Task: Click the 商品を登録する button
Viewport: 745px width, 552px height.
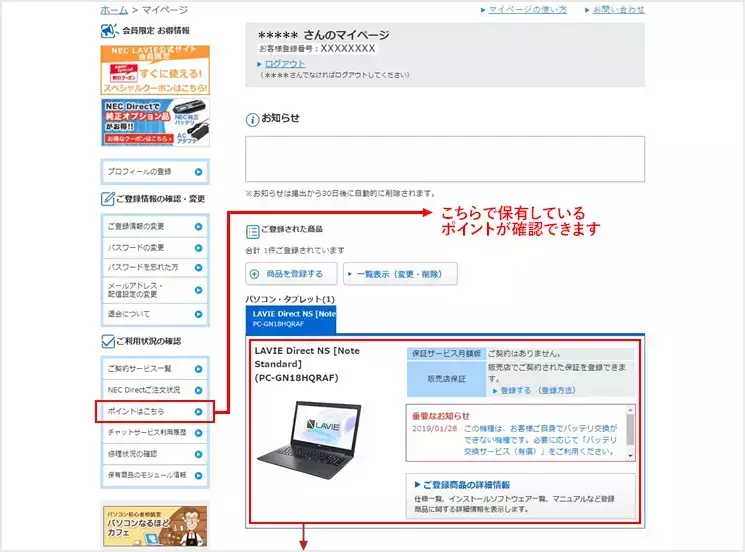Action: point(291,274)
